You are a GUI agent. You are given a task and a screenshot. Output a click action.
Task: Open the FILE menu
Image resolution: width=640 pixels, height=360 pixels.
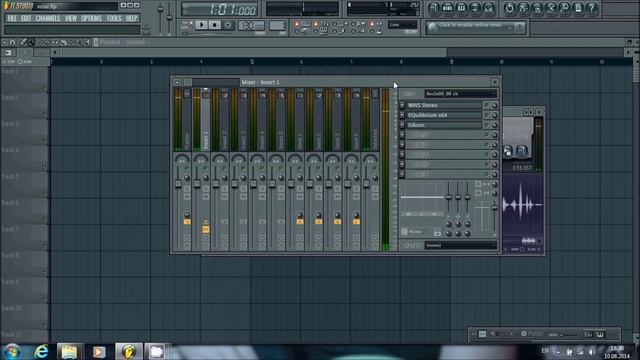click(12, 18)
